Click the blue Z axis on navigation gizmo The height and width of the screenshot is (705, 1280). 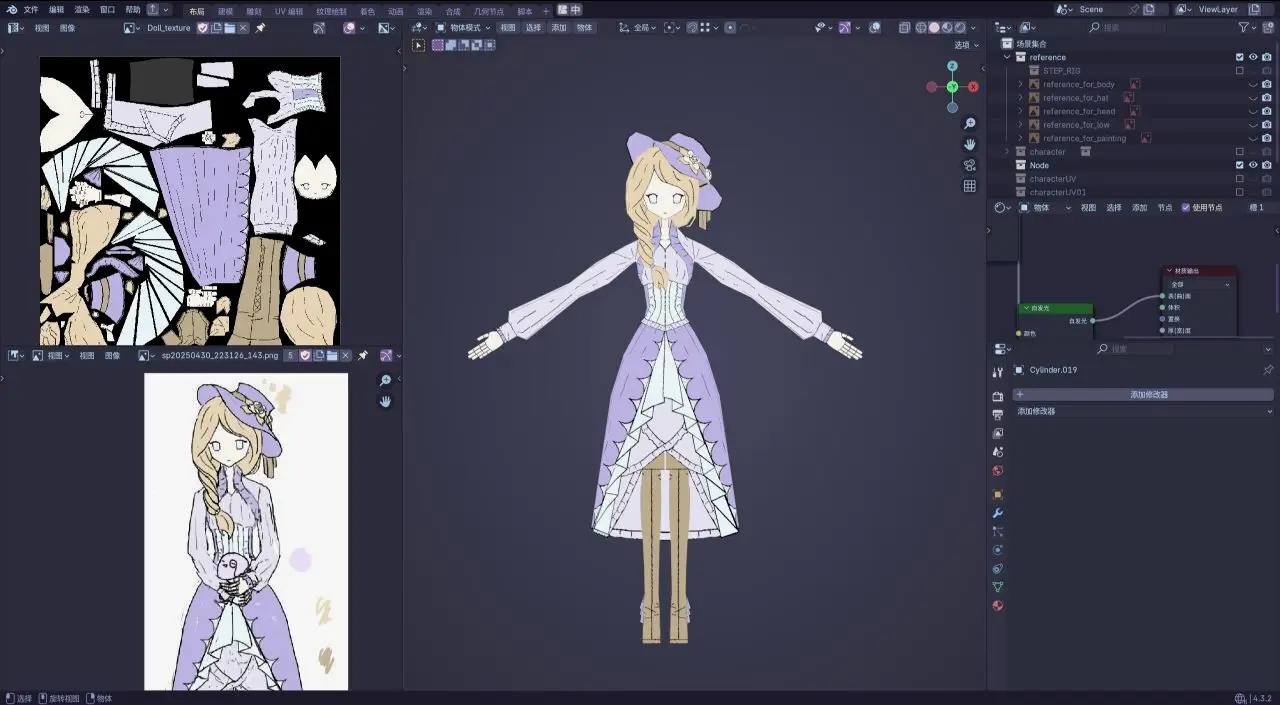(x=952, y=66)
